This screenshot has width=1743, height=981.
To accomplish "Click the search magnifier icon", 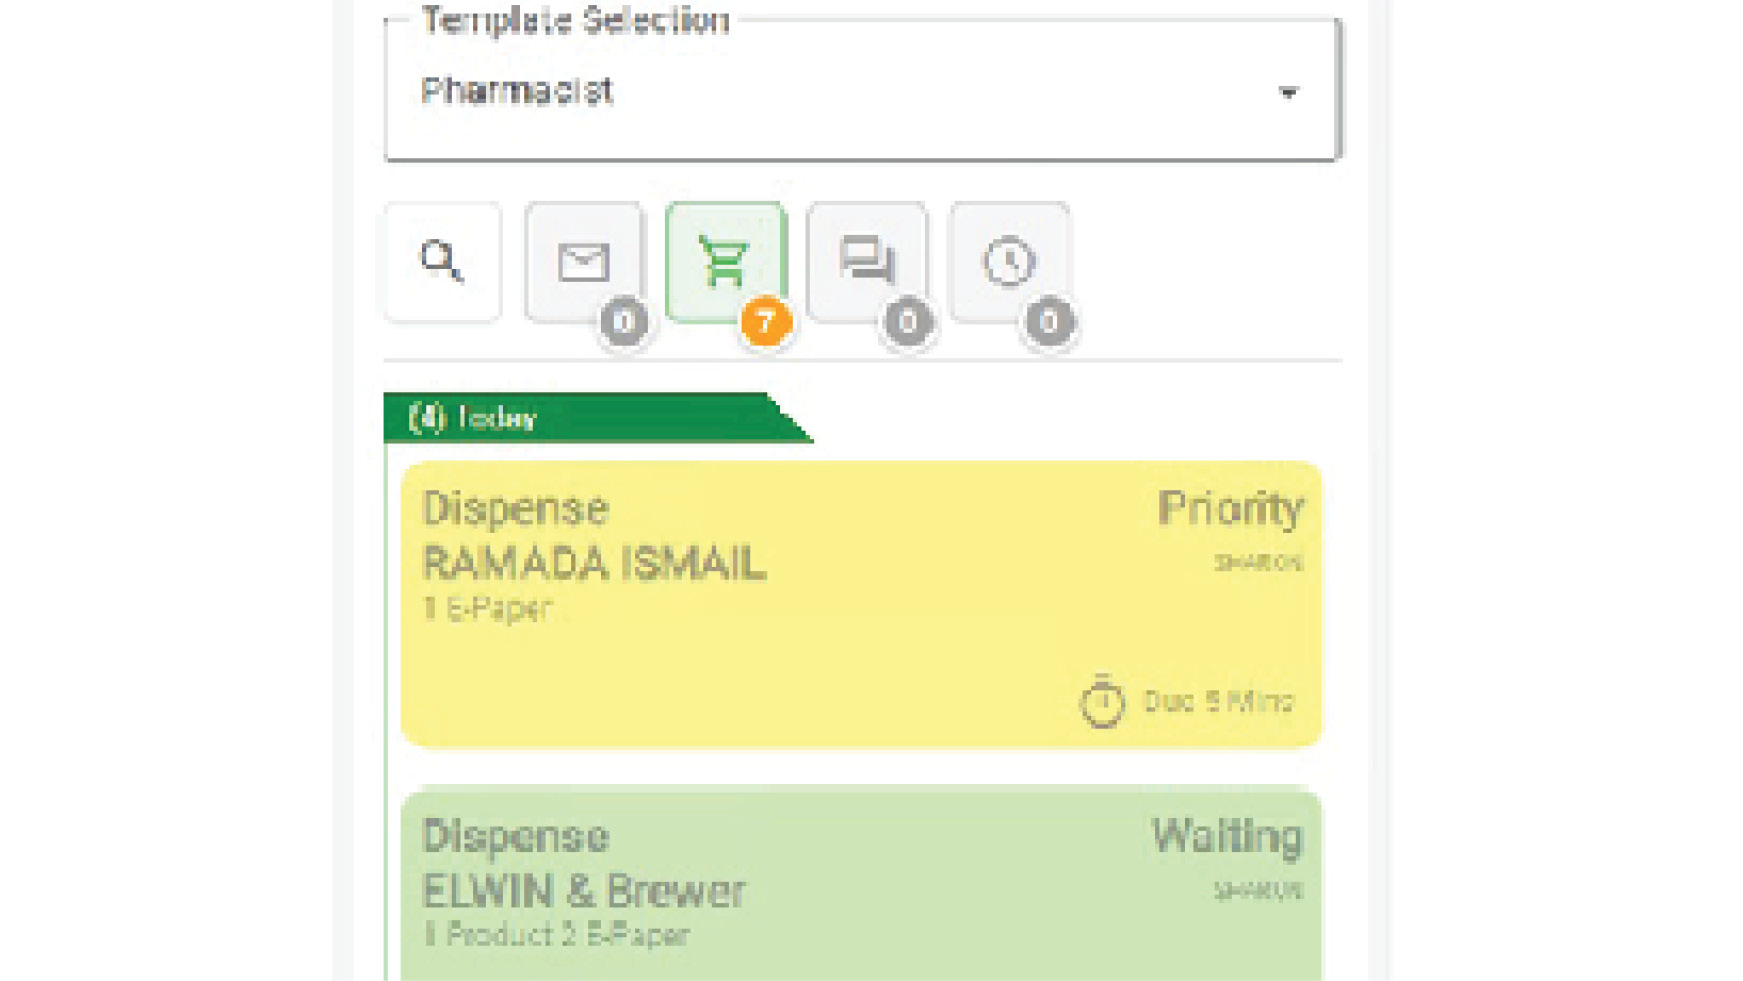I will click(x=441, y=262).
